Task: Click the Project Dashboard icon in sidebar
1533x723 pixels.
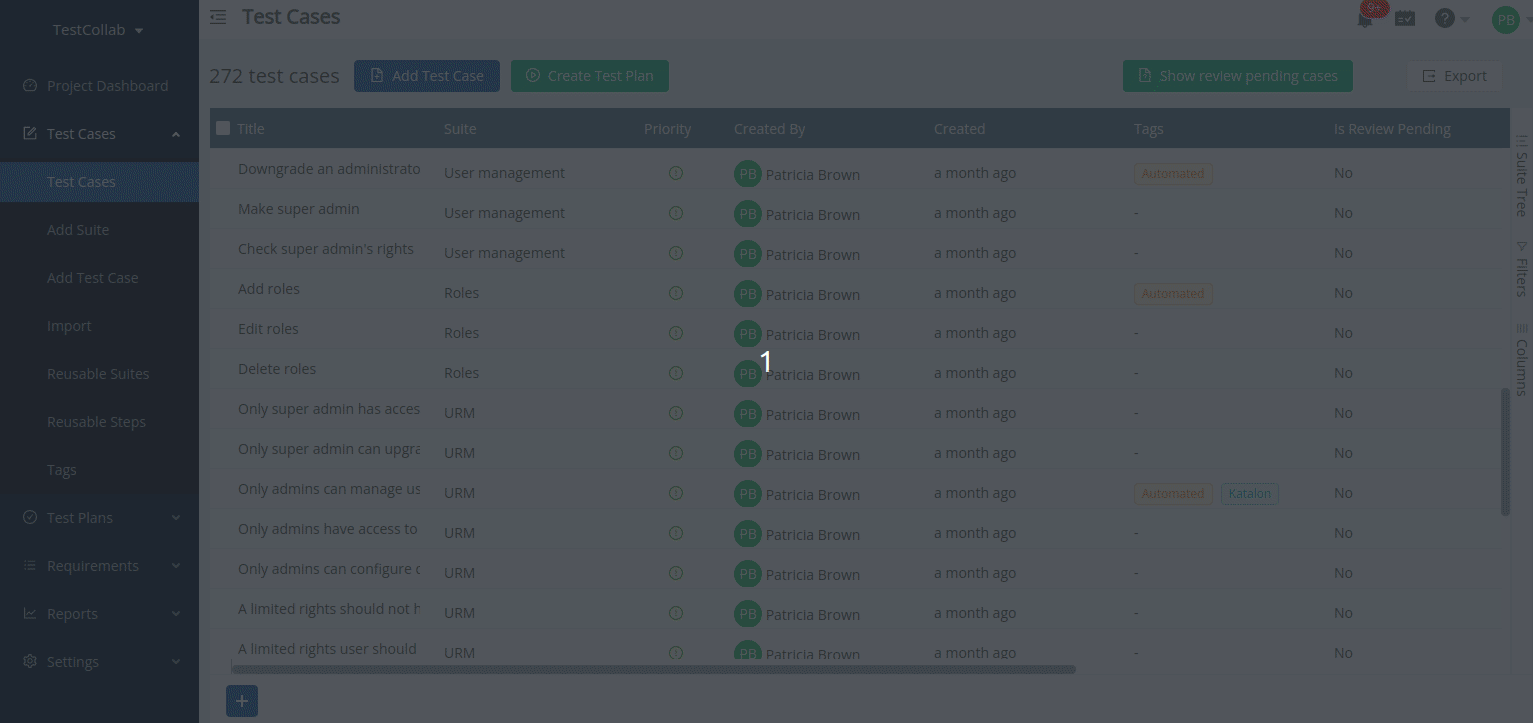Action: 30,86
